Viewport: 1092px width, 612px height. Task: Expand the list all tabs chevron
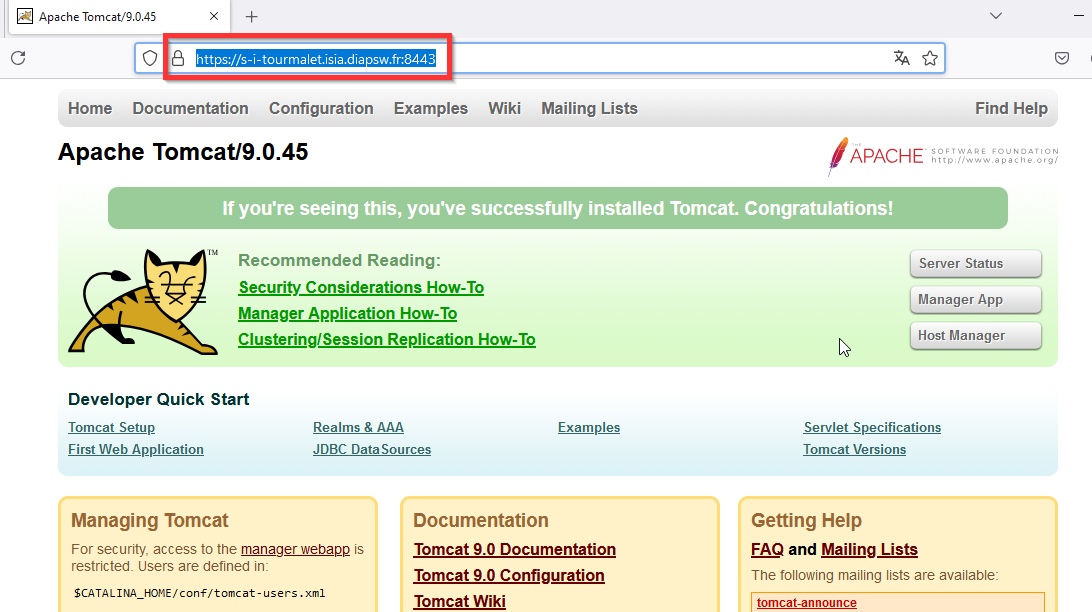tap(996, 16)
